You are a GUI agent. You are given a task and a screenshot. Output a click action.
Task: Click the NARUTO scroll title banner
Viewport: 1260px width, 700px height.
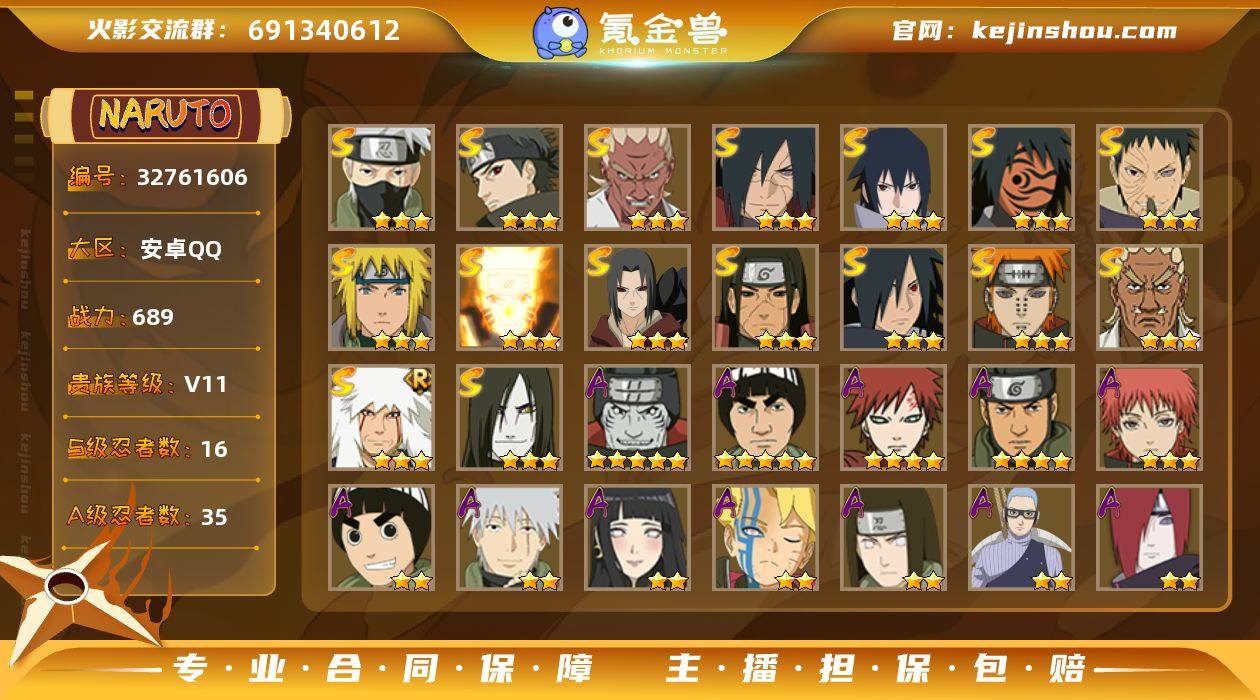[x=165, y=114]
